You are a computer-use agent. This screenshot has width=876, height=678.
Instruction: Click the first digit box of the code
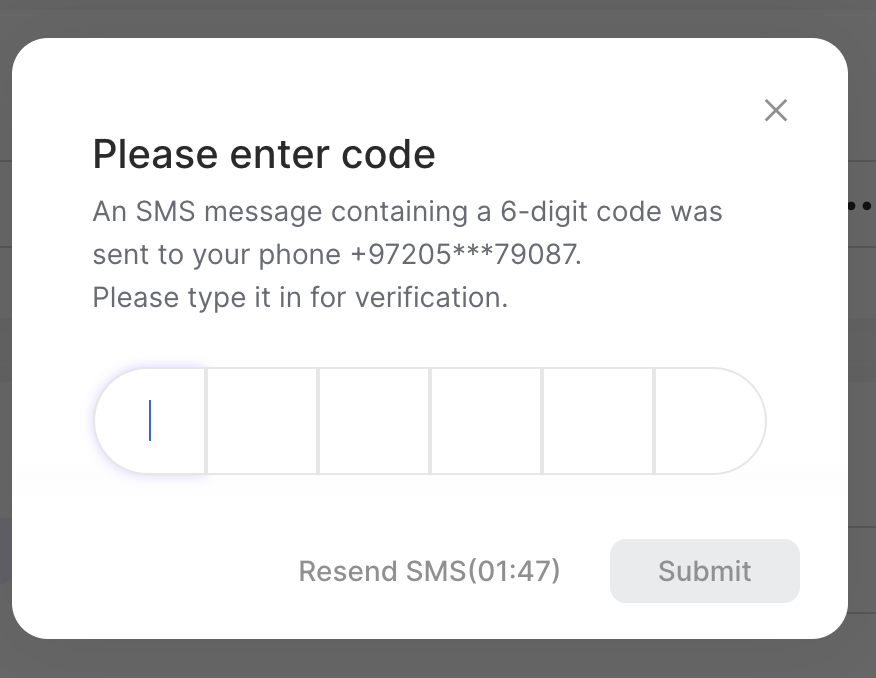[x=151, y=421]
